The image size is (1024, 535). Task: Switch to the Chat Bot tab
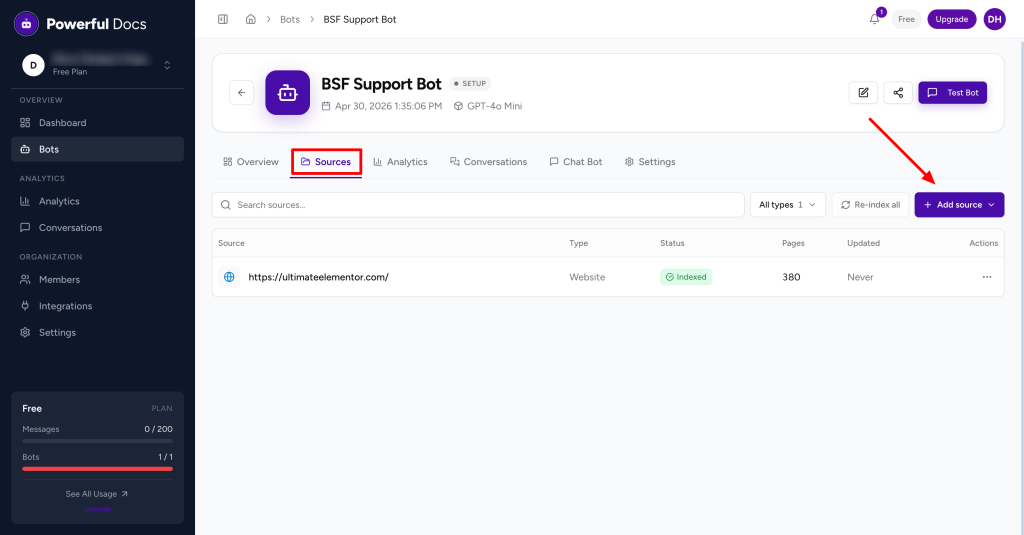[576, 162]
